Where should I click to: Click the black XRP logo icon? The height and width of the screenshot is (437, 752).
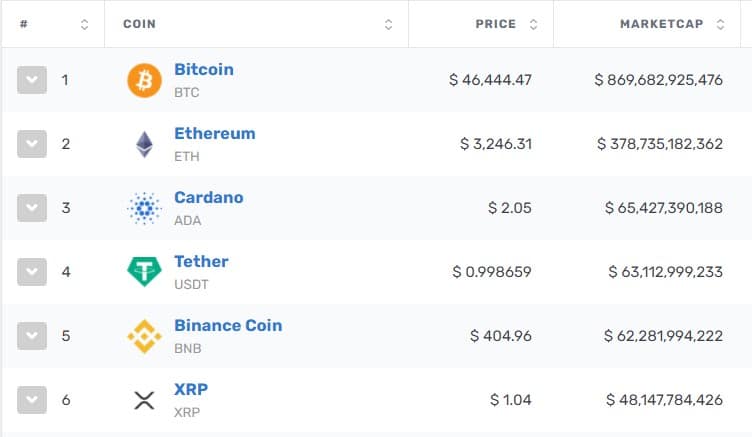click(x=144, y=400)
